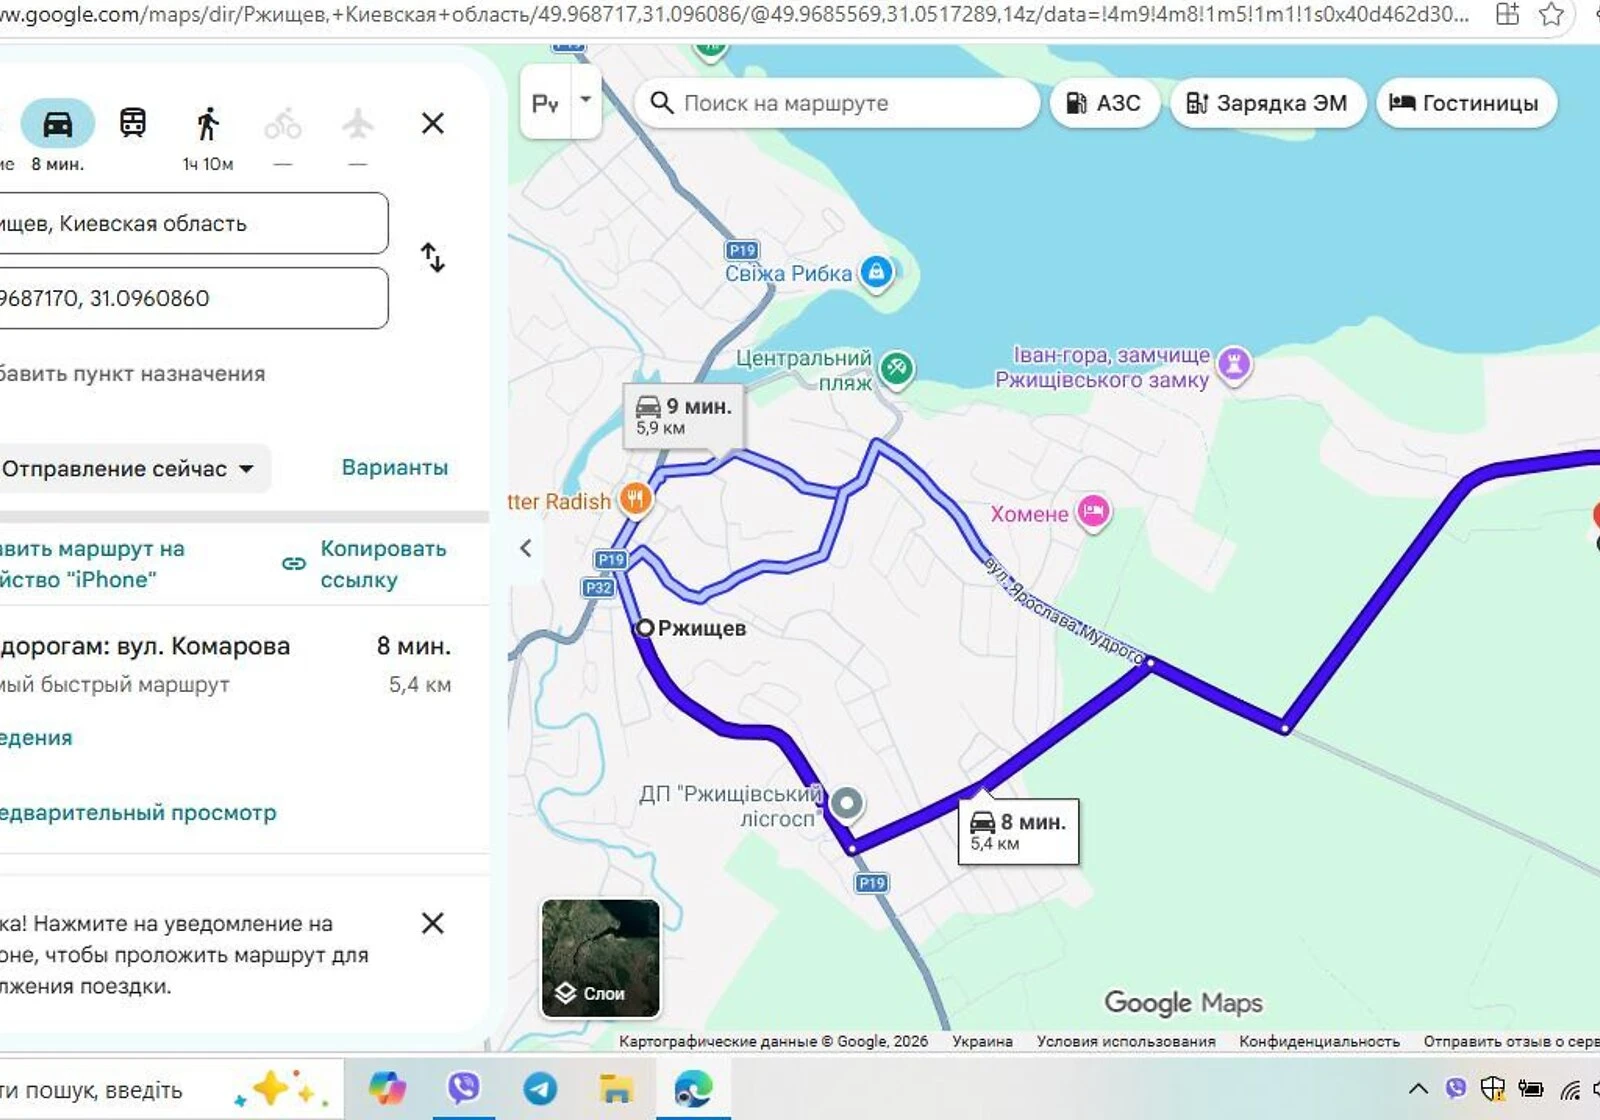Swap start and destination points
The height and width of the screenshot is (1120, 1600).
coord(432,258)
